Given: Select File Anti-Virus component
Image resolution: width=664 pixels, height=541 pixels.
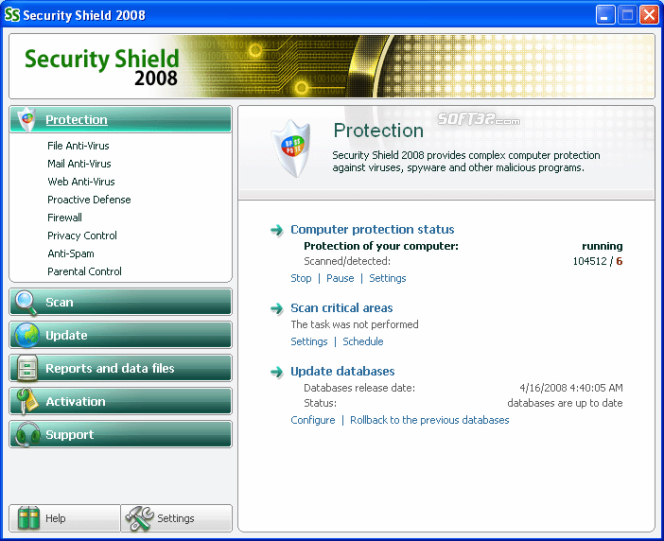Looking at the screenshot, I should [78, 146].
